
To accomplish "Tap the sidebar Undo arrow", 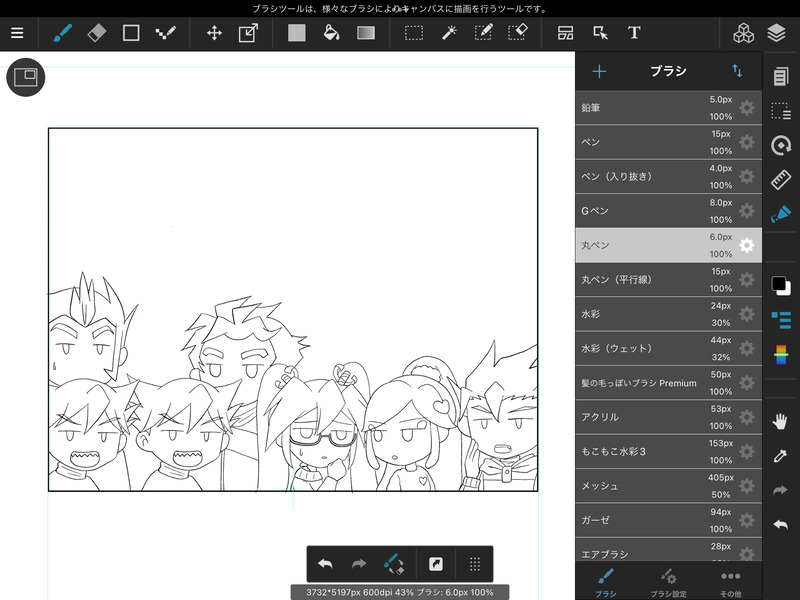I will (780, 524).
